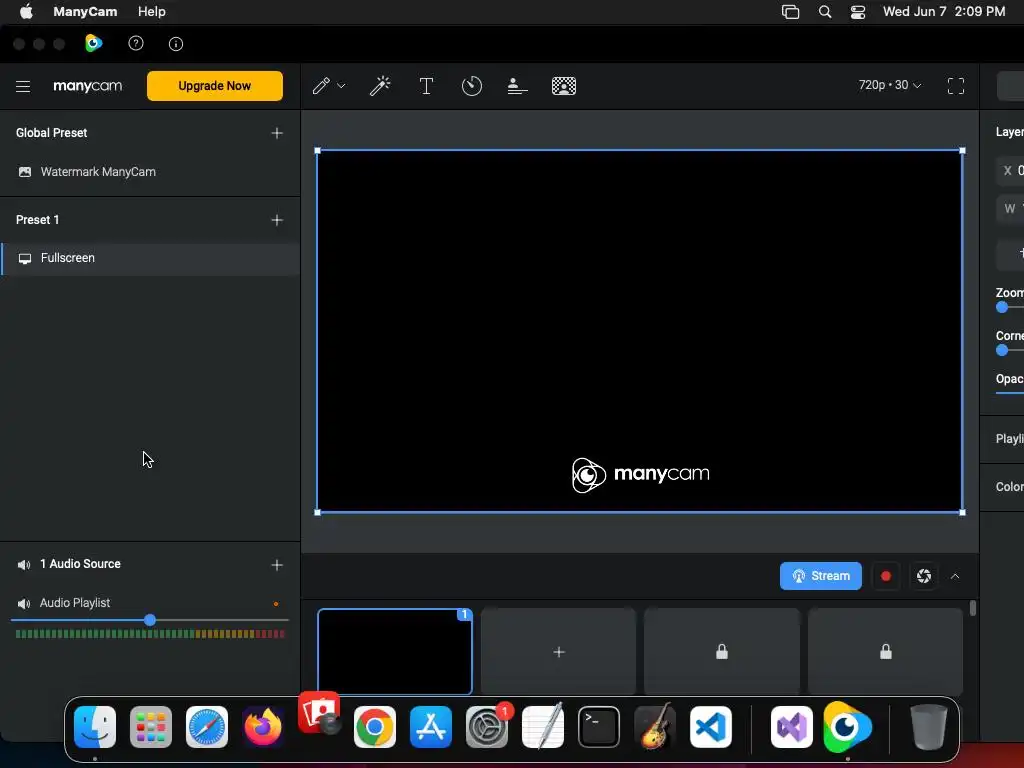This screenshot has height=768, width=1024.
Task: Open Spotlight search in menu bar
Action: [x=825, y=12]
